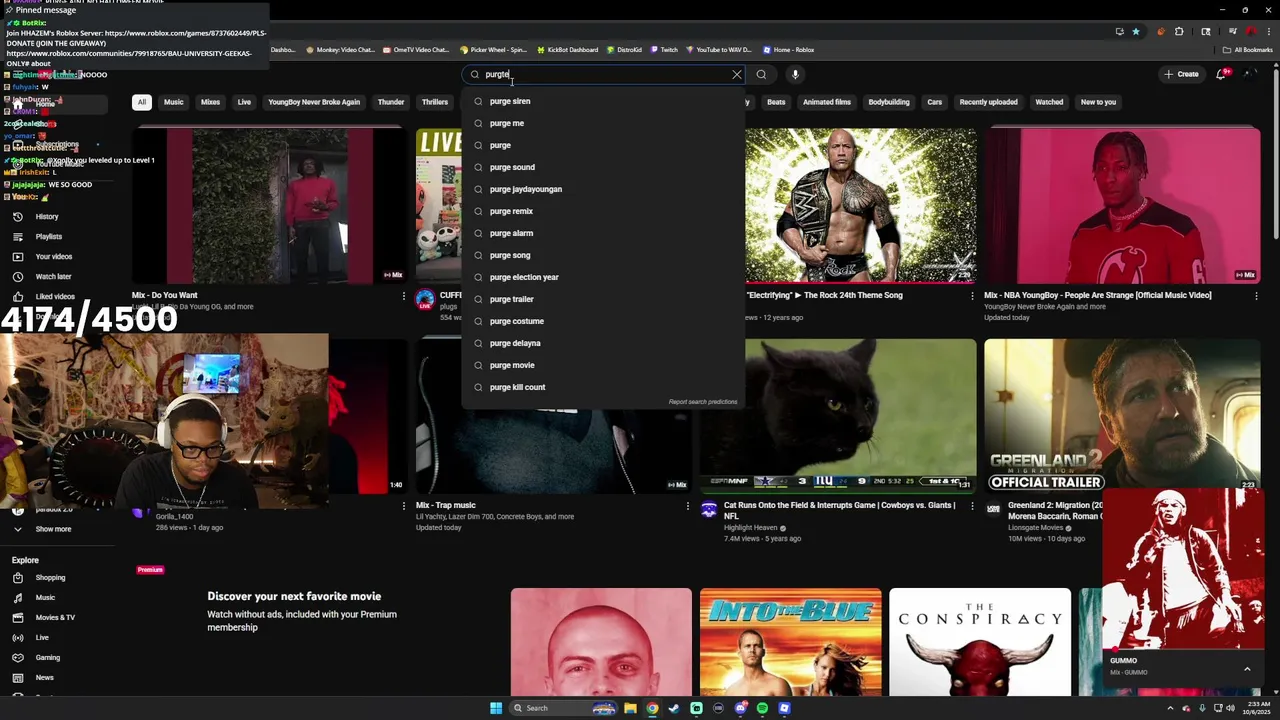
Task: Open the Twitch bookmark in the bookmarks bar
Action: tap(663, 50)
